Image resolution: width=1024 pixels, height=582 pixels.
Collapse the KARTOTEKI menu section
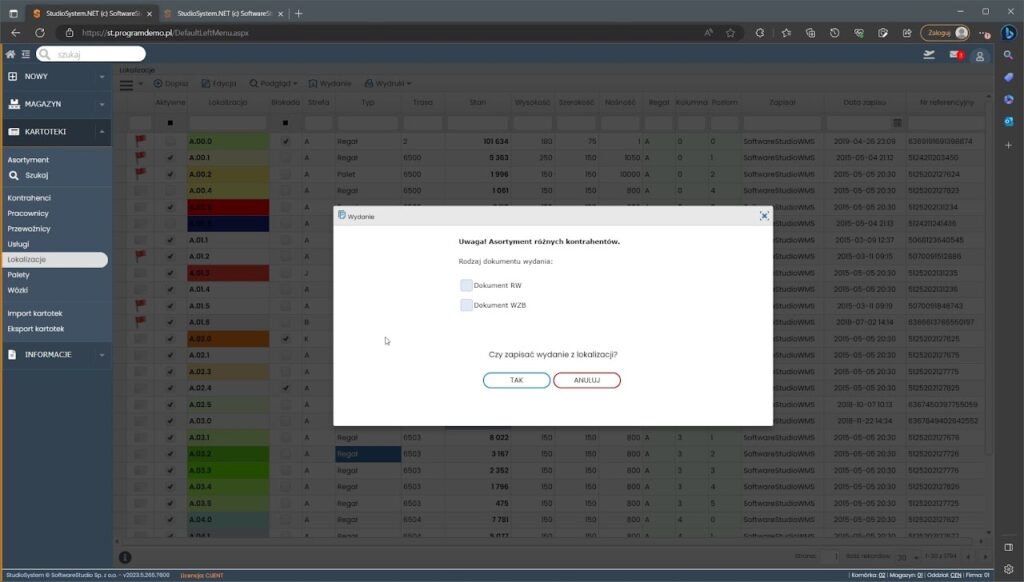pyautogui.click(x=55, y=131)
